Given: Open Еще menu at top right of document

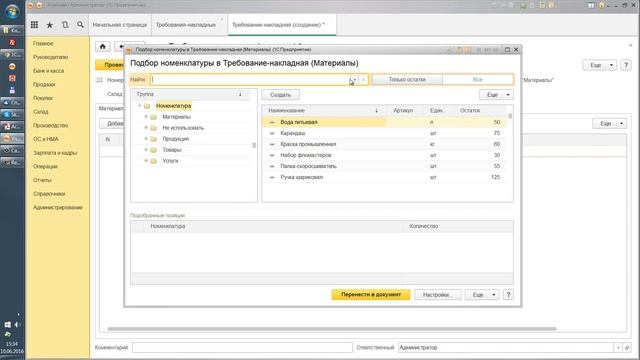Looking at the screenshot, I should click(x=599, y=65).
